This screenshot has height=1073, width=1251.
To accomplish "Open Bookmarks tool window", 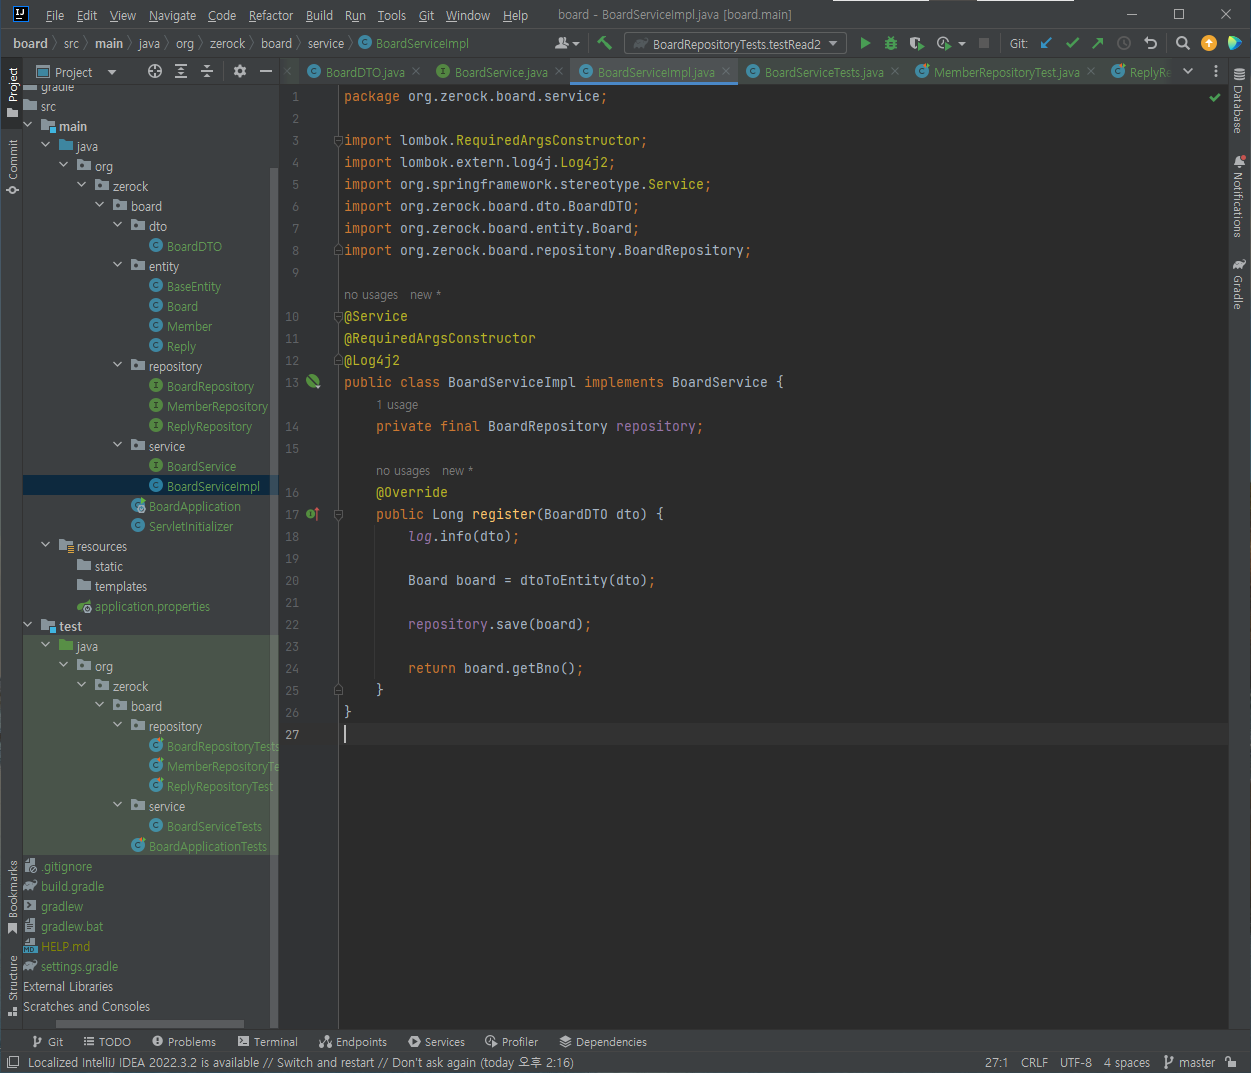I will pos(12,897).
